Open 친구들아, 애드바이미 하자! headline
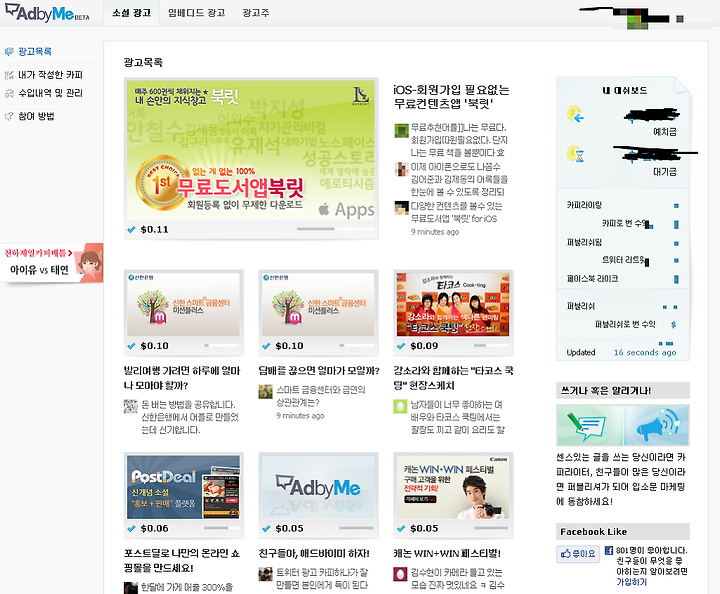Image resolution: width=720 pixels, height=594 pixels. click(x=314, y=554)
